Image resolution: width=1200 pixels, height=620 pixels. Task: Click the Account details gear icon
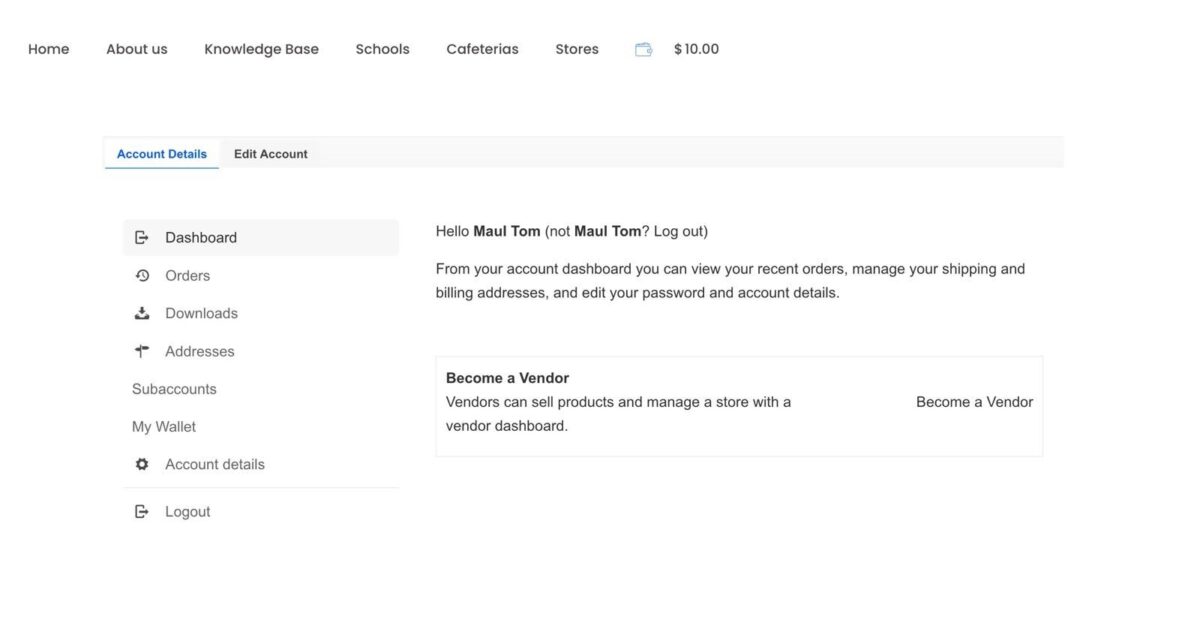pos(142,464)
